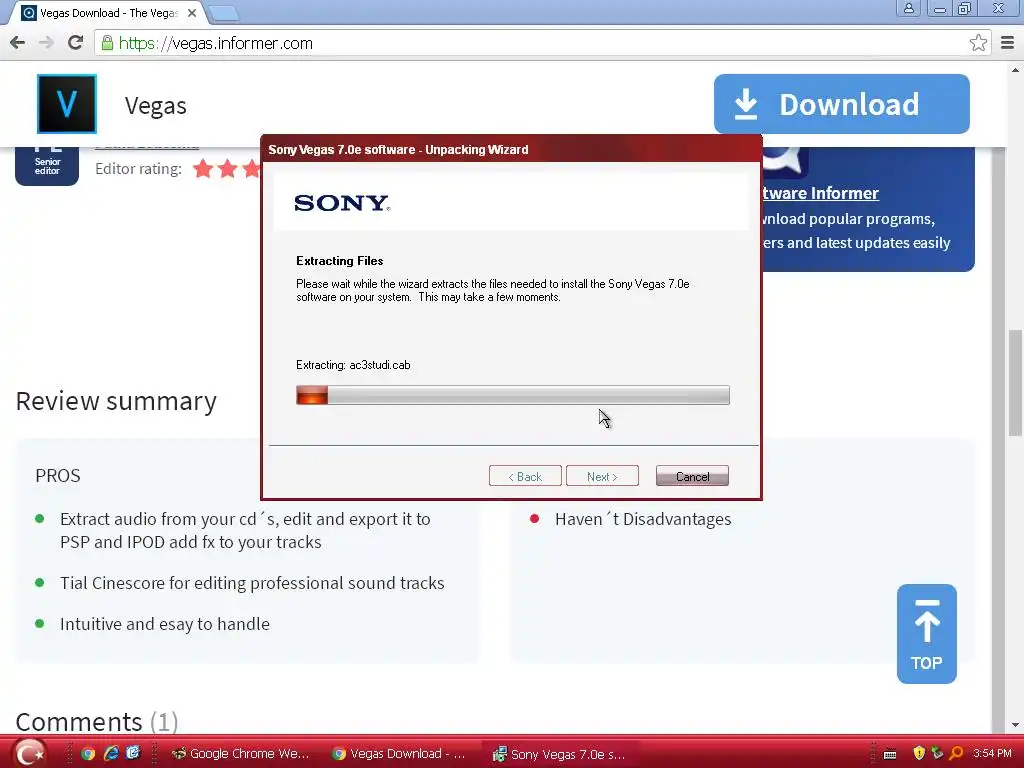1024x768 pixels.
Task: Click the first editor rating star
Action: (x=203, y=169)
